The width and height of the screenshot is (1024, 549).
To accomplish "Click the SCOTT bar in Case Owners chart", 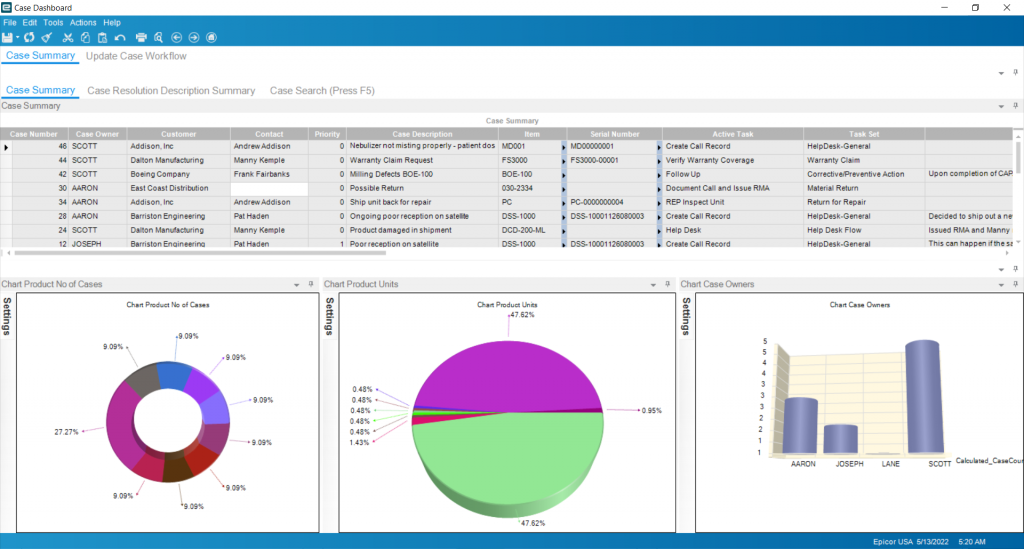I will [923, 397].
